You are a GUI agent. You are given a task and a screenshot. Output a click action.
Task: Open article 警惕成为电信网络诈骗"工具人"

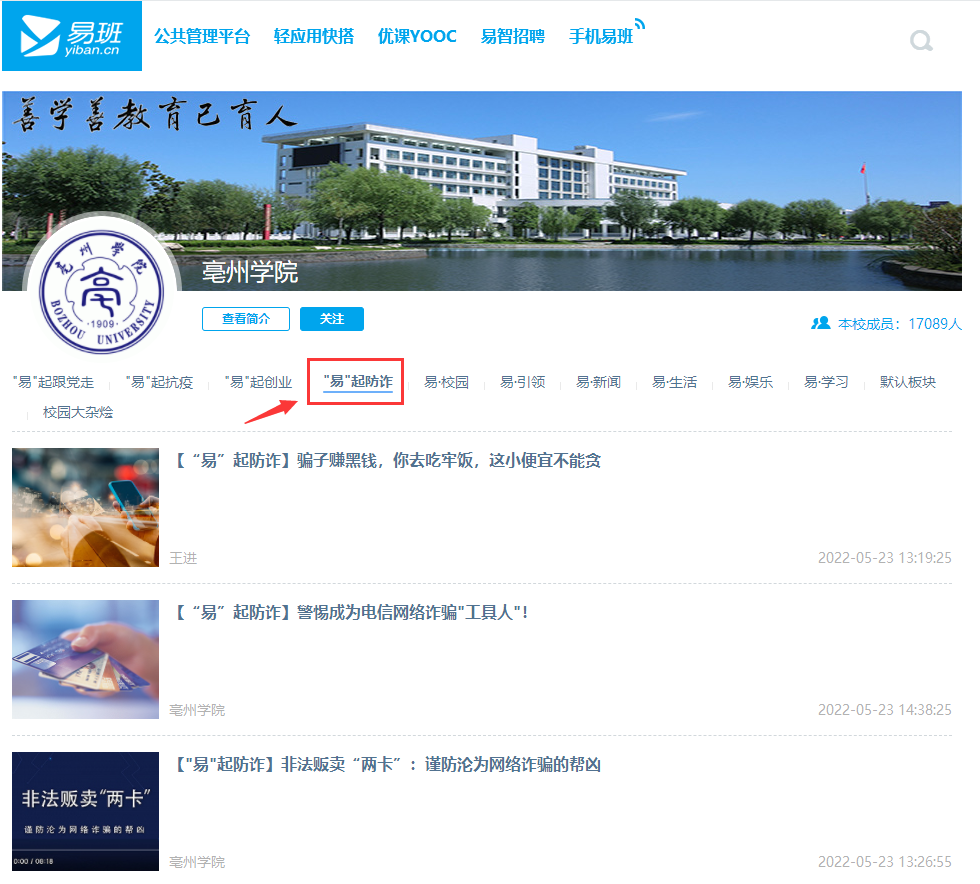point(350,612)
